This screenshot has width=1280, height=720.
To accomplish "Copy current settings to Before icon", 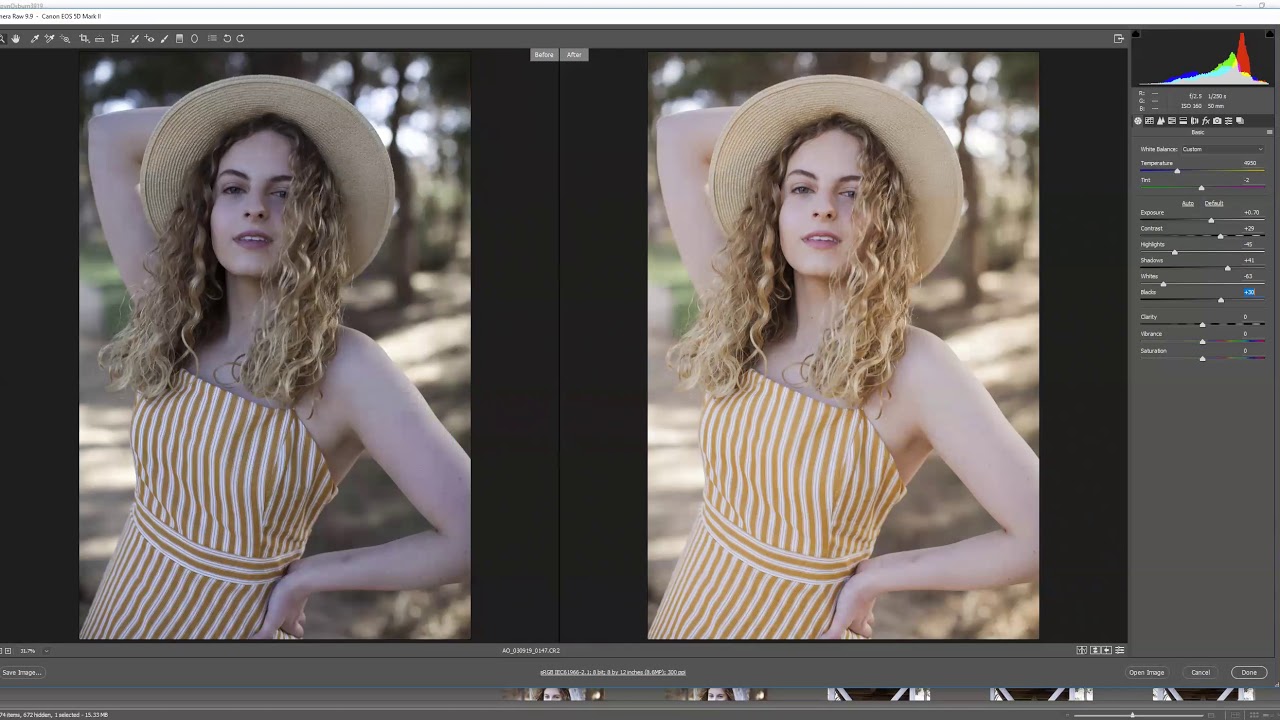I will (1107, 650).
